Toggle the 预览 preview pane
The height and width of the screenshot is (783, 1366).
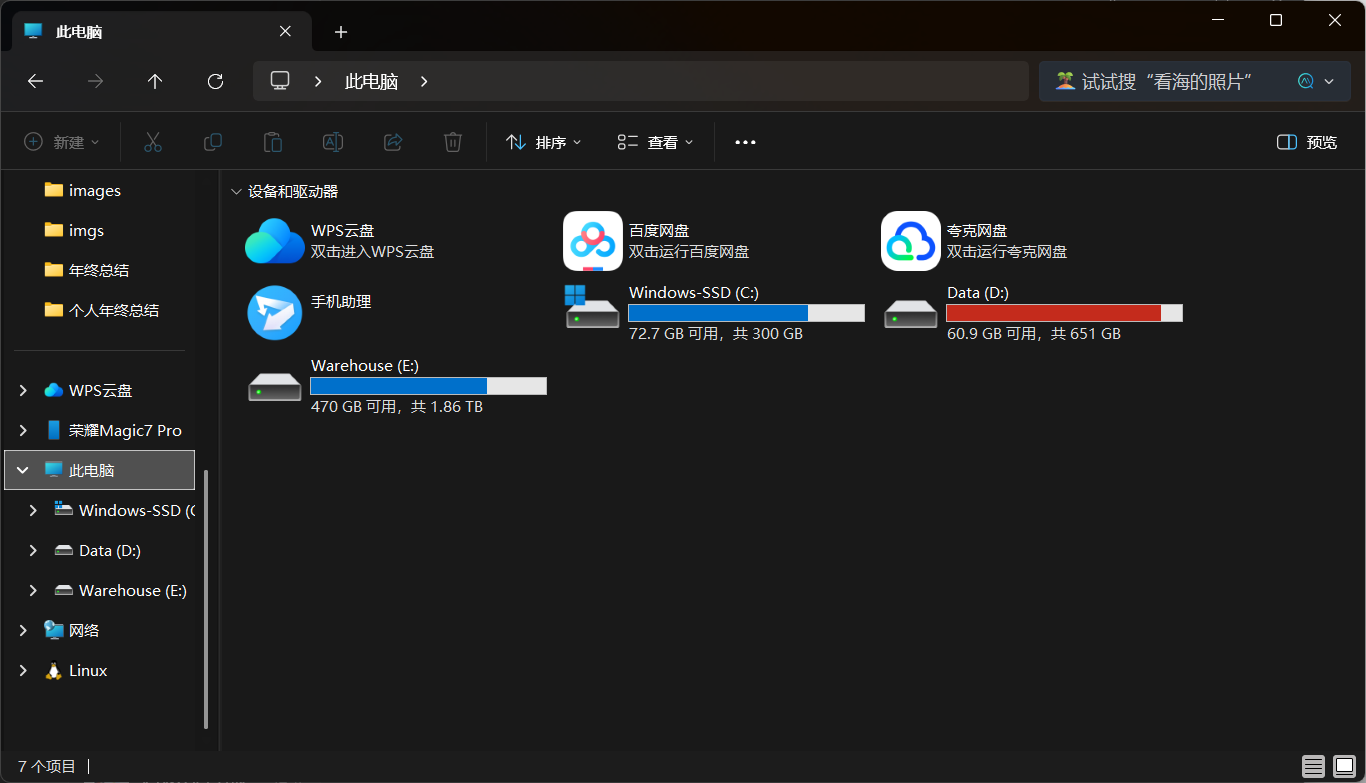1307,142
